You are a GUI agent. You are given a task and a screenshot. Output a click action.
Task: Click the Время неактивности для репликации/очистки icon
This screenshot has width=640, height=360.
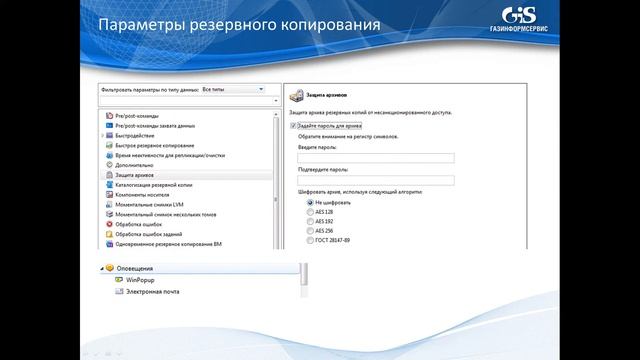[x=109, y=155]
